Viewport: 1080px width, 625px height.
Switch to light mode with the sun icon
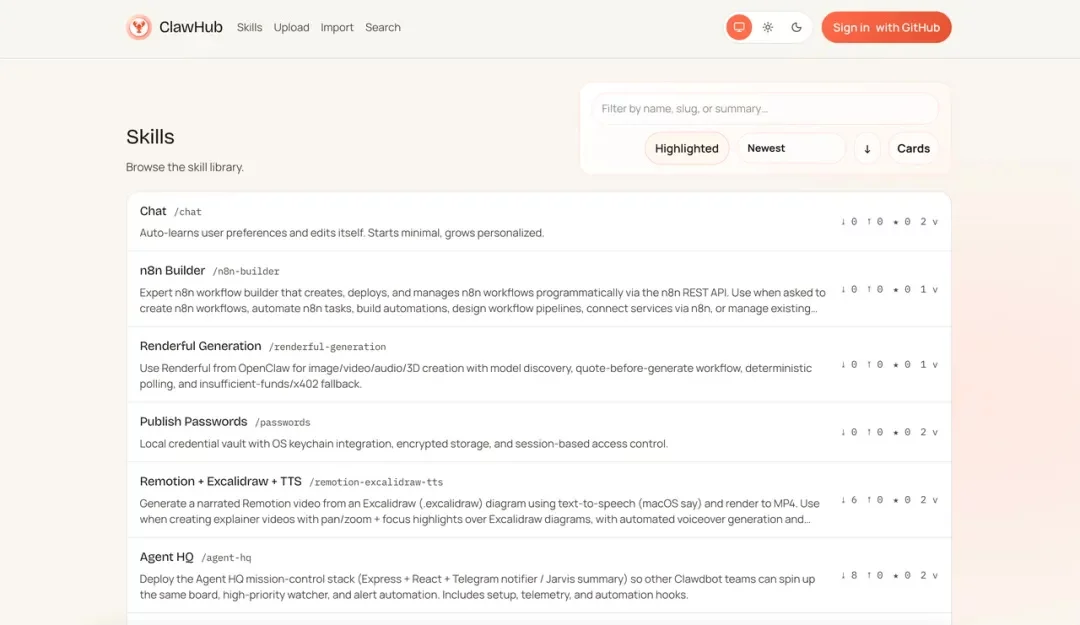click(767, 27)
